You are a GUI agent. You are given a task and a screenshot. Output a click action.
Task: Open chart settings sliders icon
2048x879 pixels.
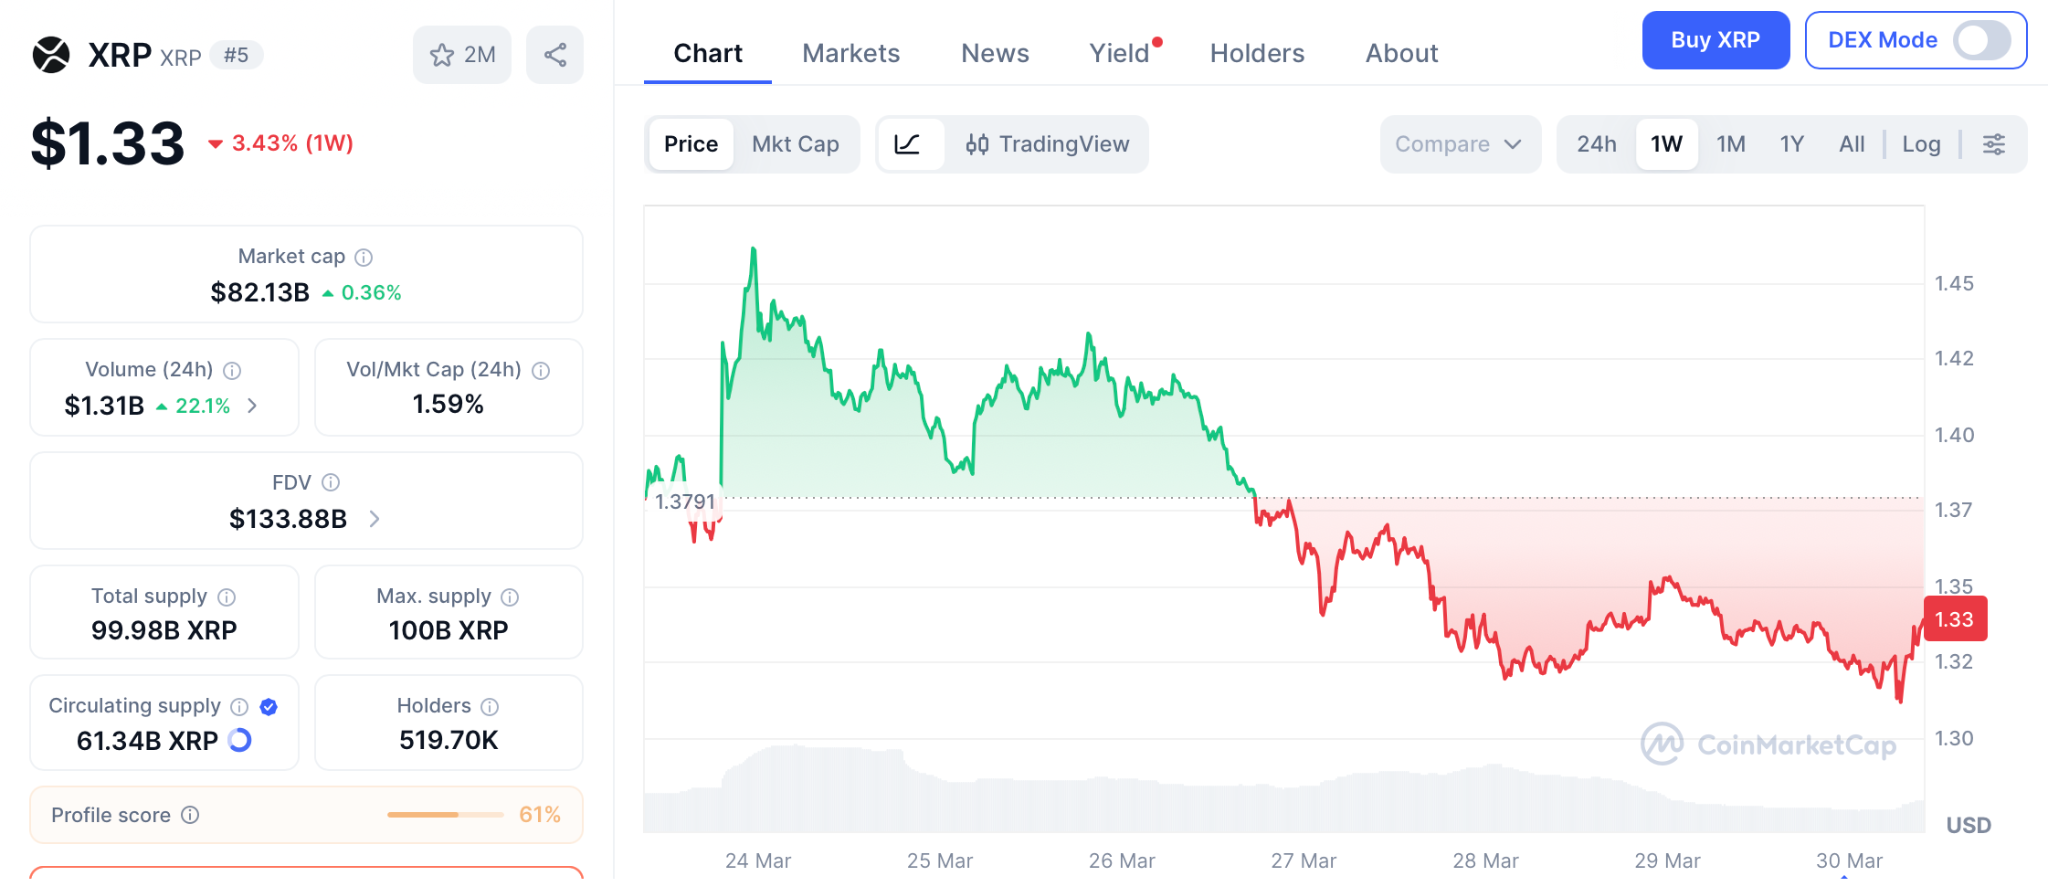[1994, 144]
